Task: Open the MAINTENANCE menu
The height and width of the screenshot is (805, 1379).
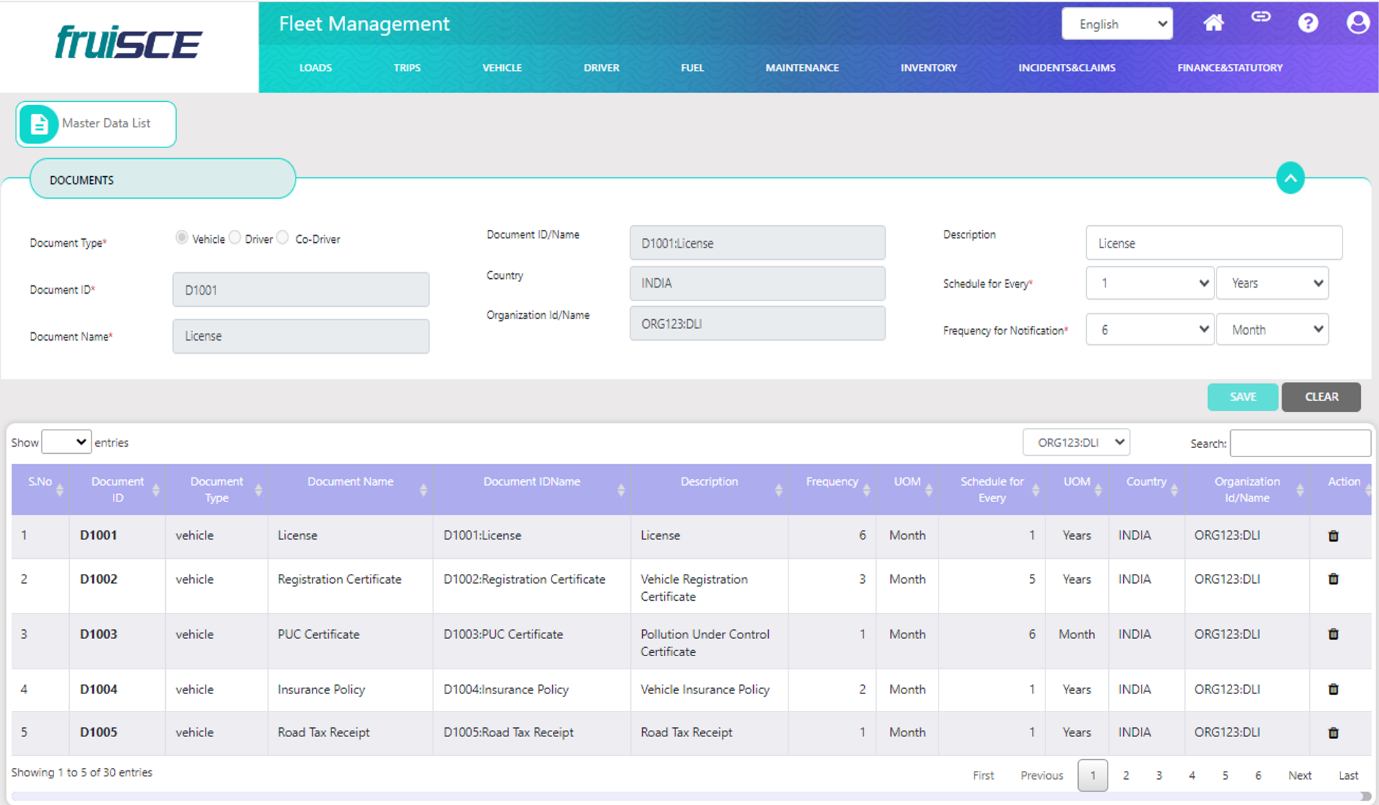Action: pos(802,68)
